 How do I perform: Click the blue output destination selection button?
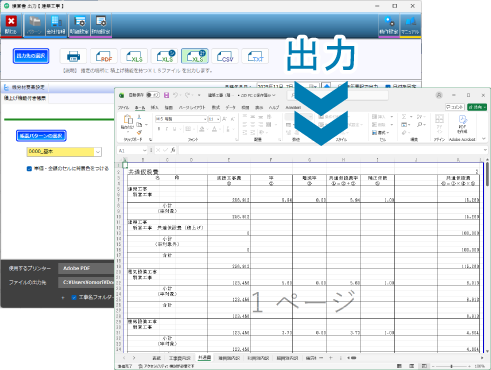(x=31, y=56)
